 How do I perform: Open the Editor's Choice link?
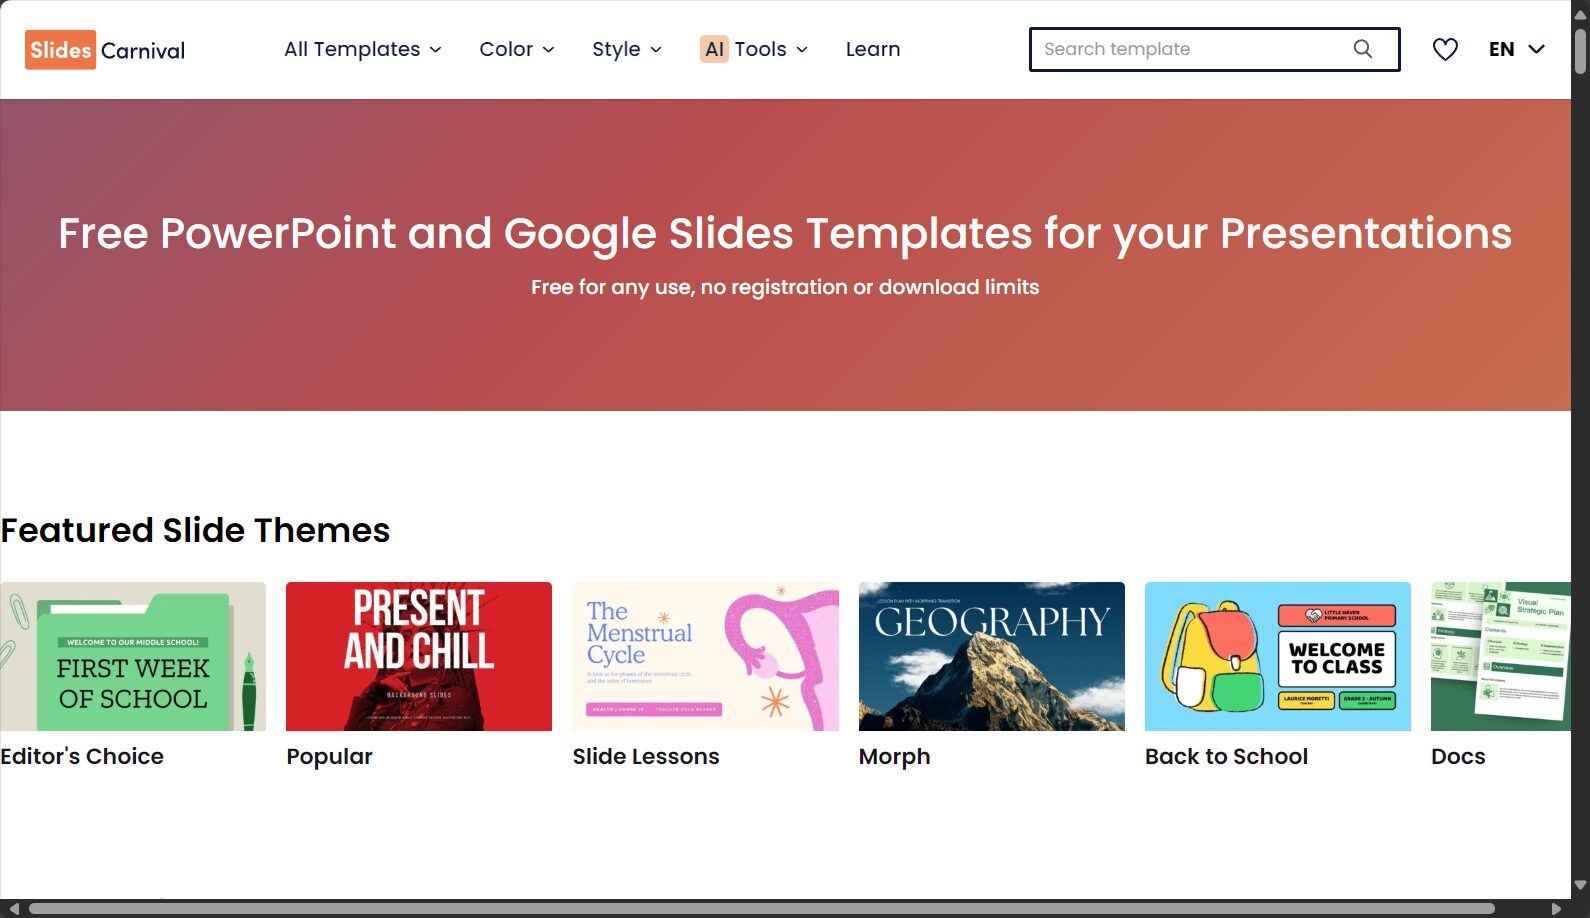(x=82, y=756)
